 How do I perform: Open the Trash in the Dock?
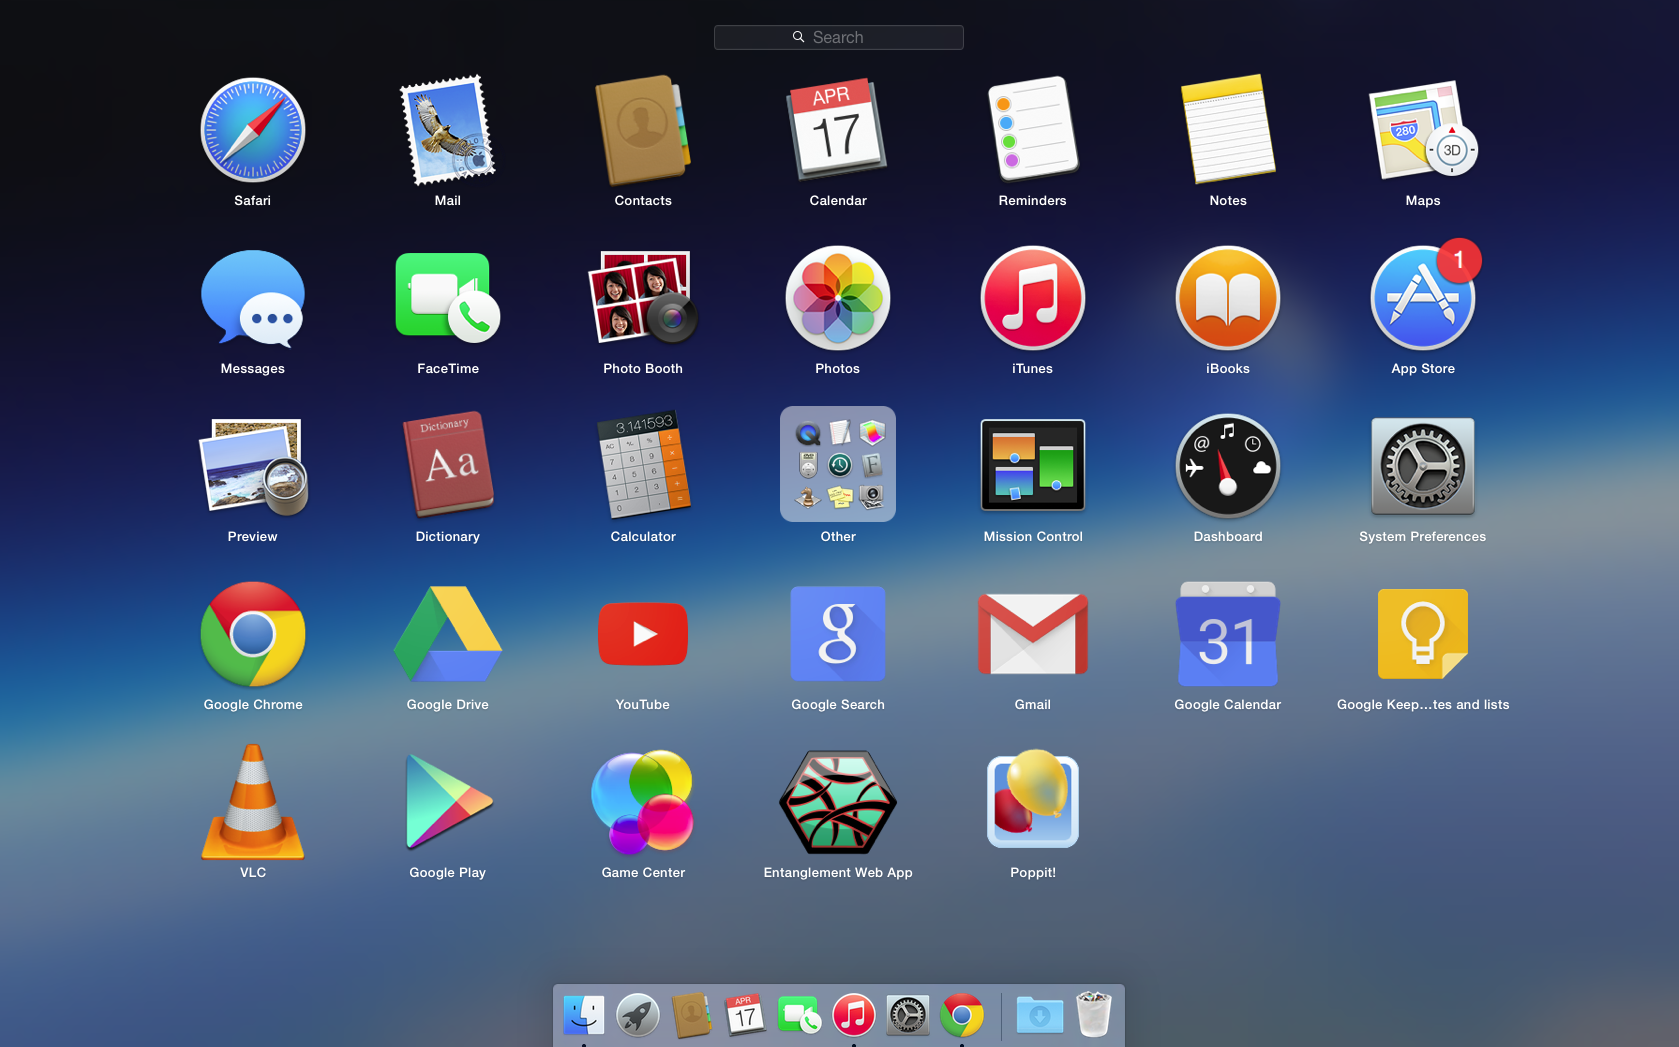coord(1094,1015)
